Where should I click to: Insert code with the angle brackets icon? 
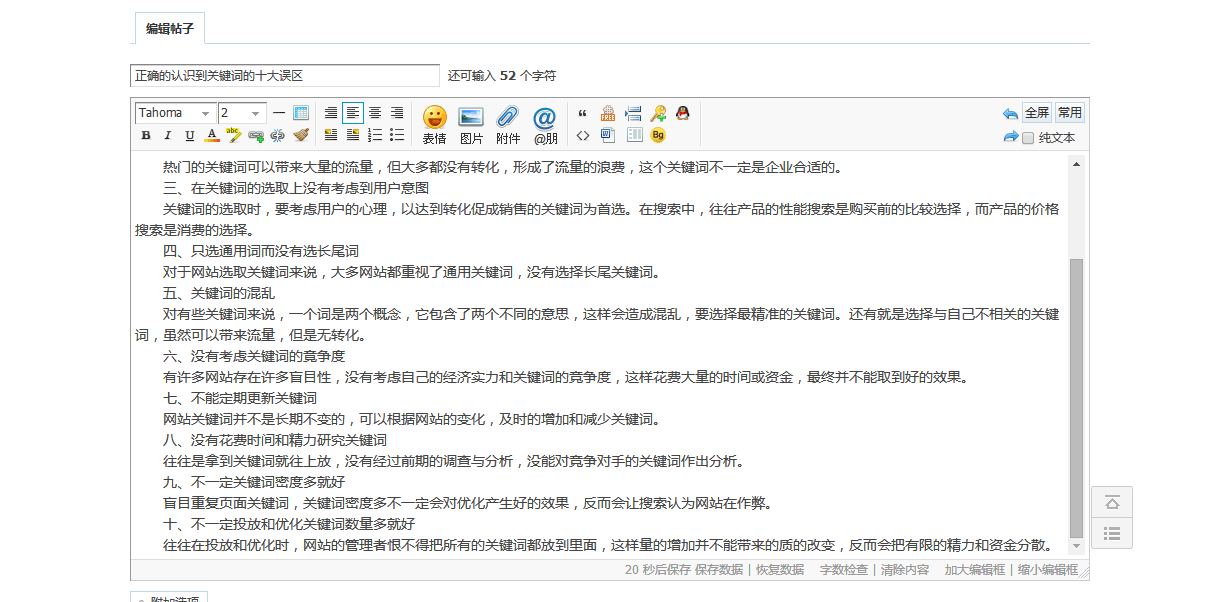point(583,135)
